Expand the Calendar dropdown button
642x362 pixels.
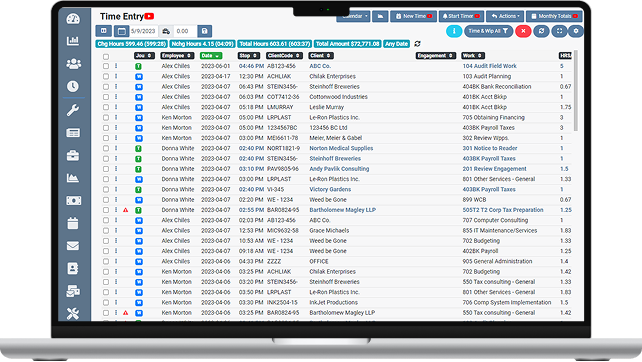[x=353, y=16]
